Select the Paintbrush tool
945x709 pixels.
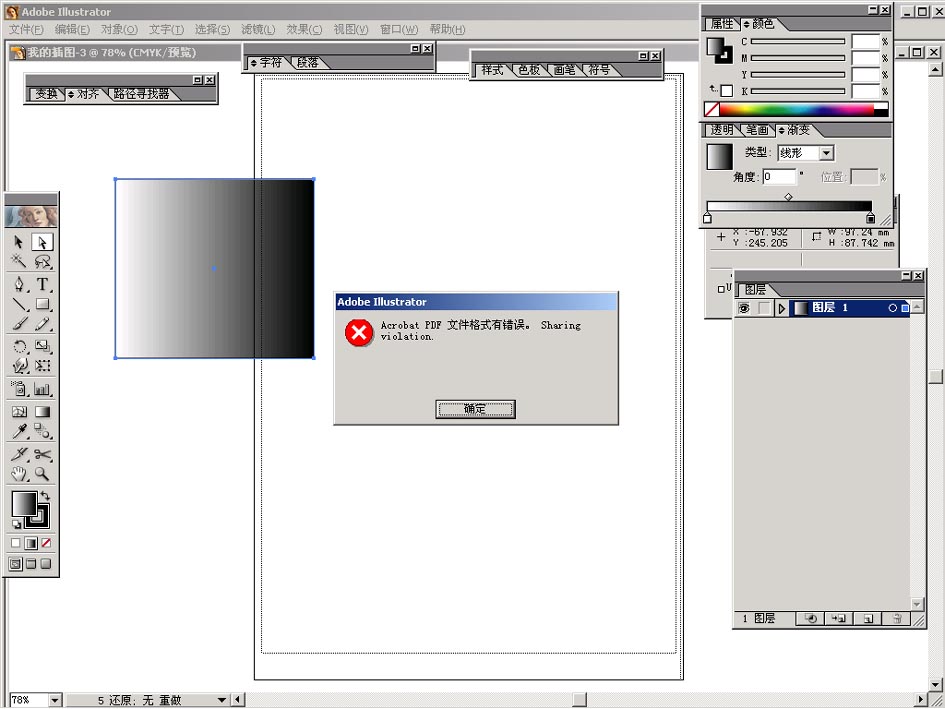click(x=19, y=324)
